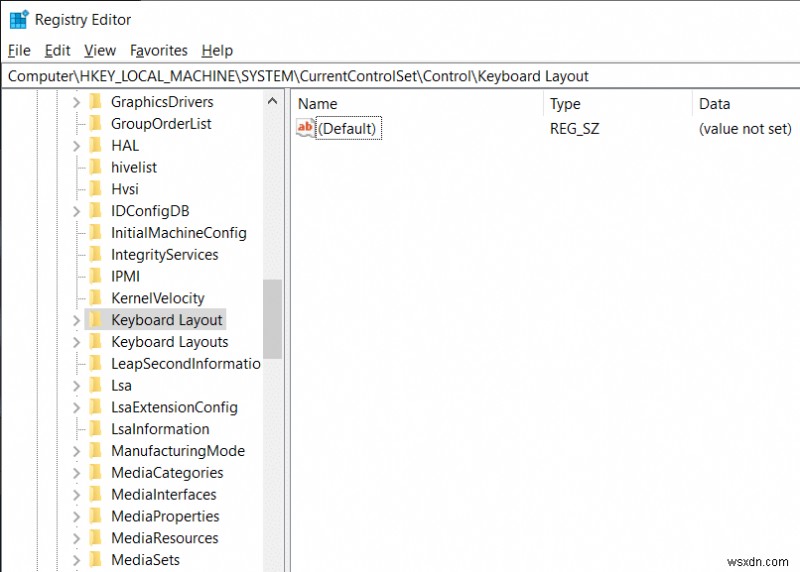The height and width of the screenshot is (572, 800).
Task: Click the IPMI folder icon
Action: [95, 276]
